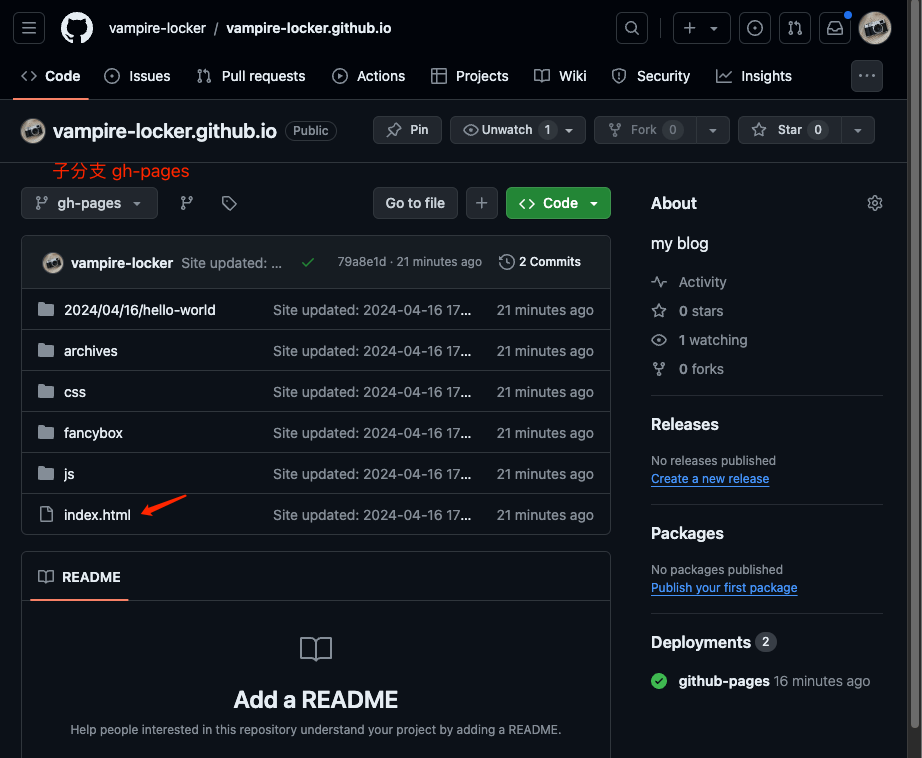This screenshot has width=922, height=758.
Task: Click commit message in archives row
Action: (x=372, y=351)
